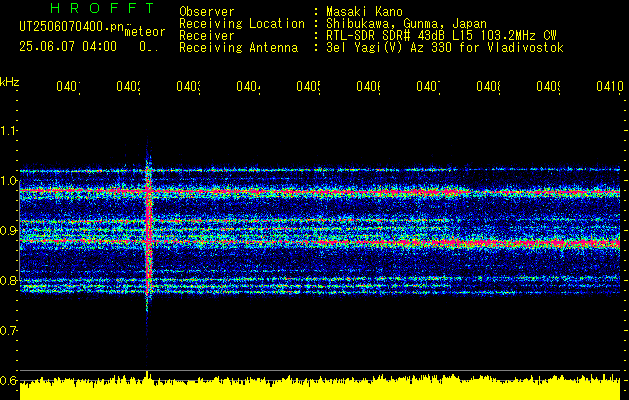629x400 pixels.
Task: Click the gray threshold line above the yellow graph
Action: pos(320,370)
